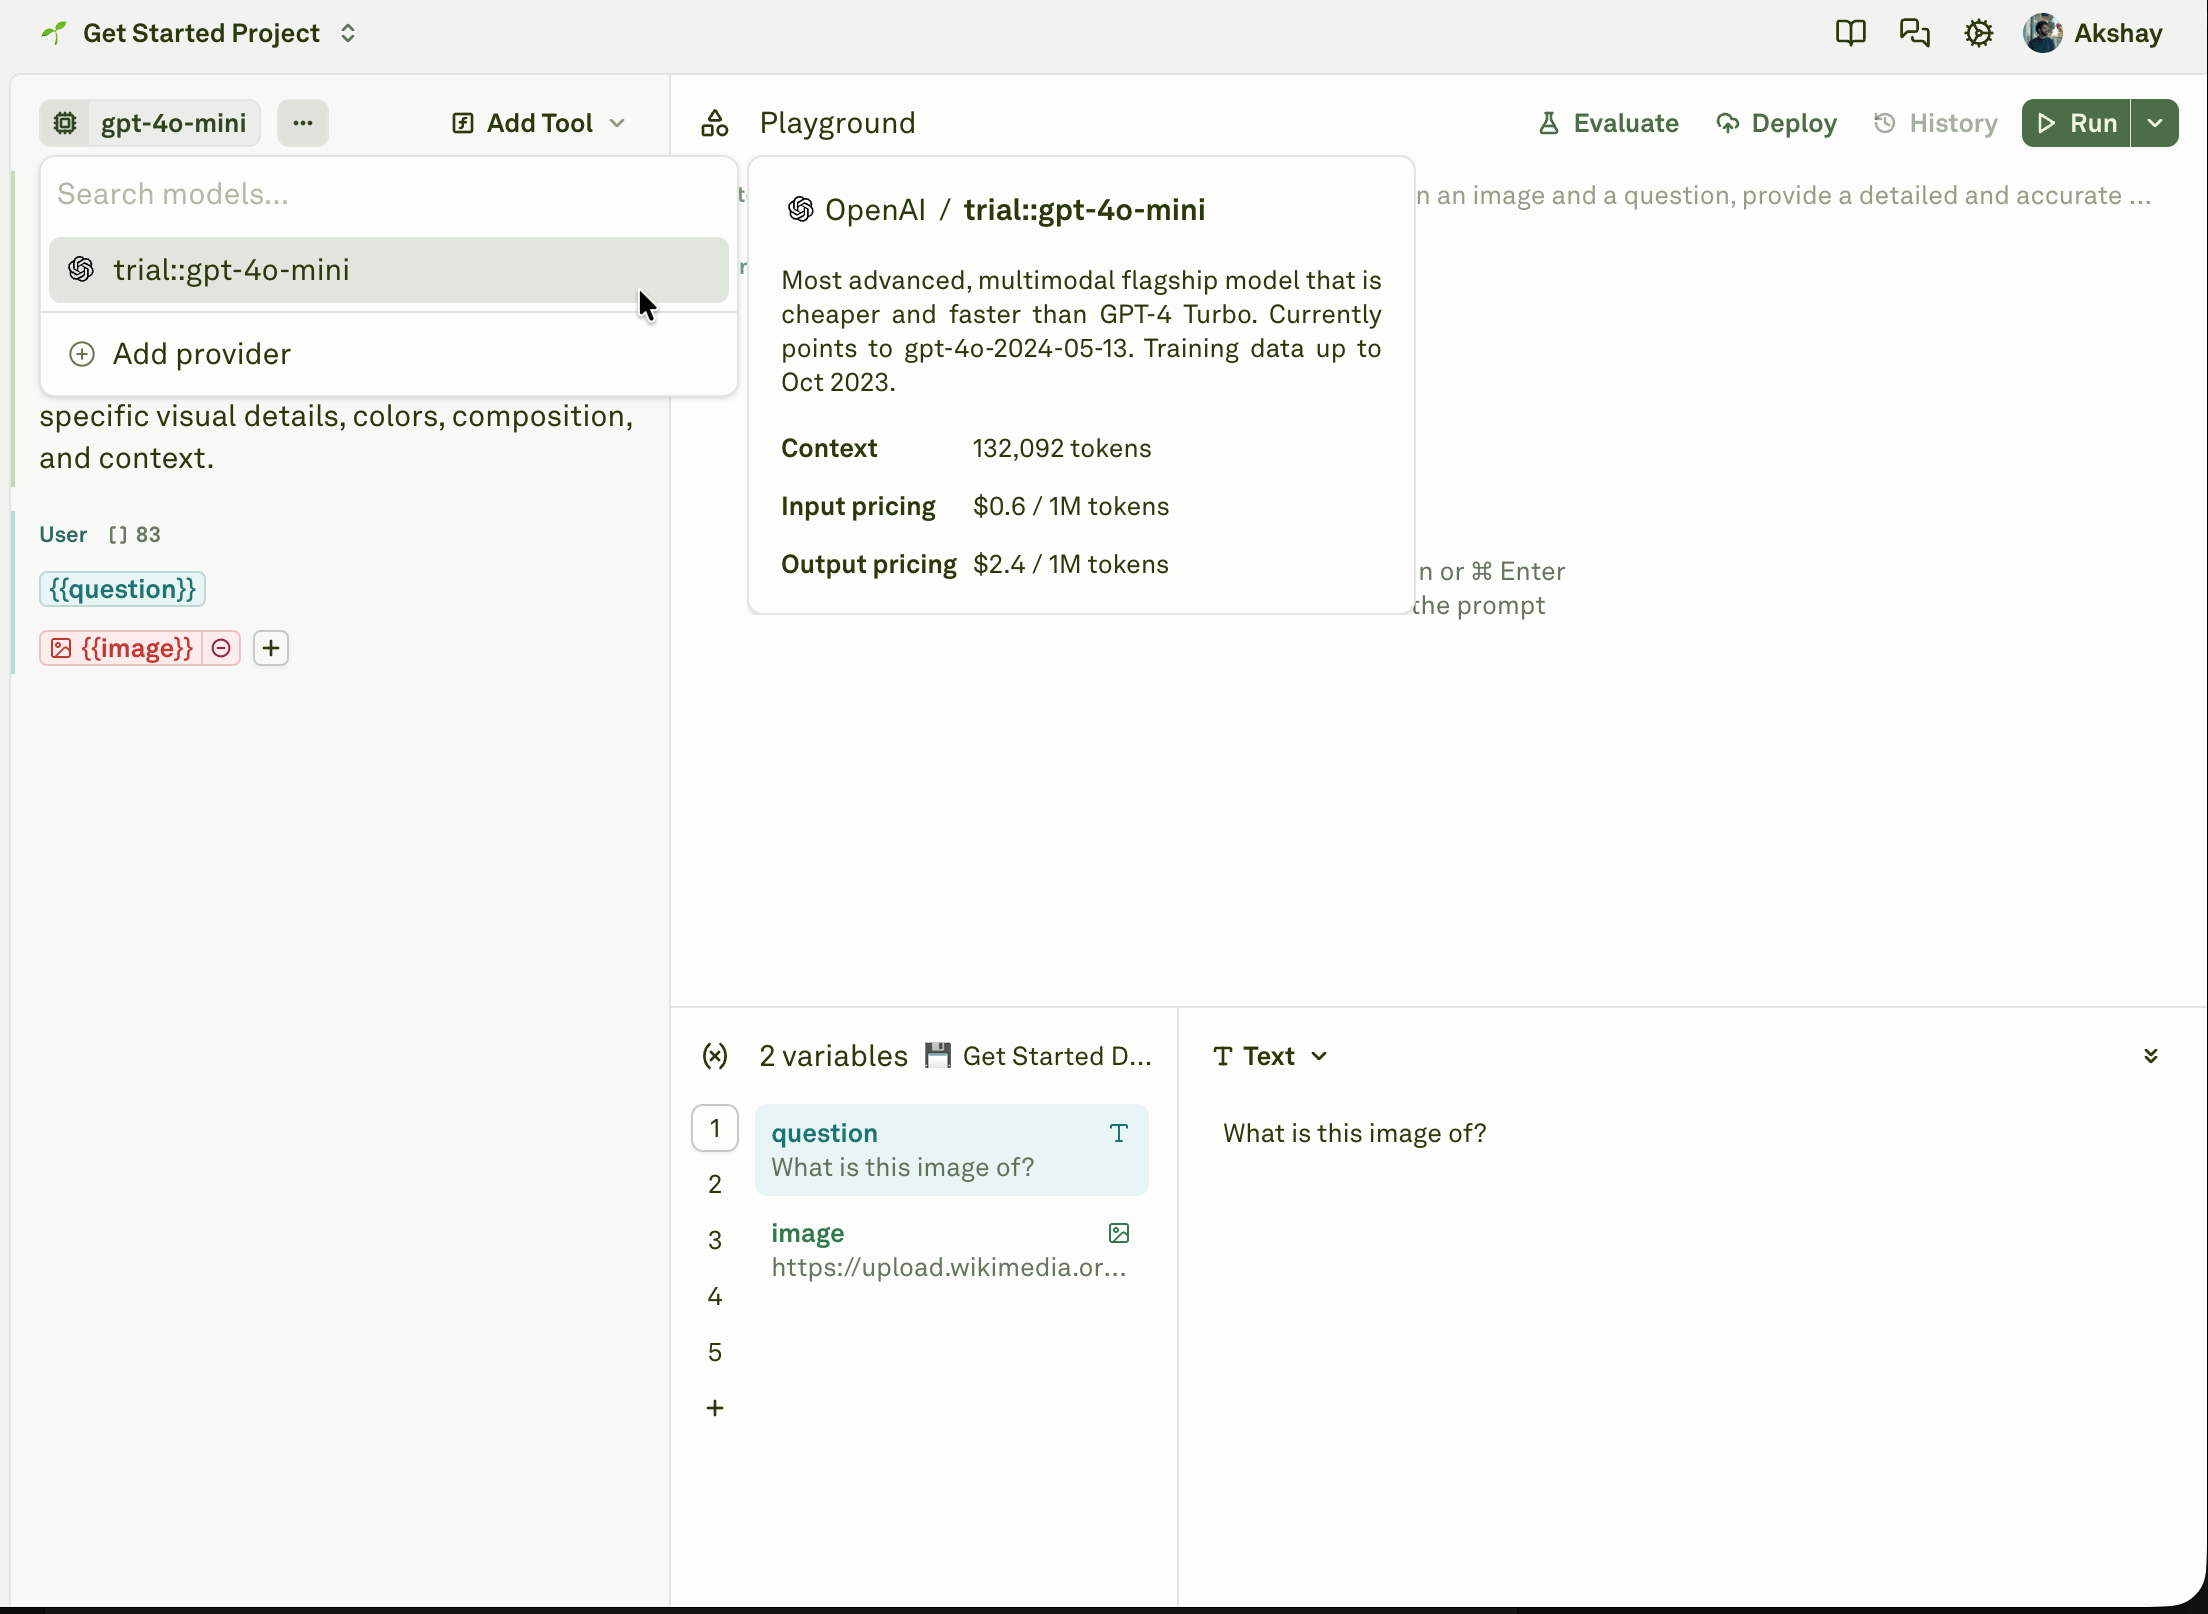Open the prompt History
The image size is (2208, 1614).
click(x=1935, y=123)
